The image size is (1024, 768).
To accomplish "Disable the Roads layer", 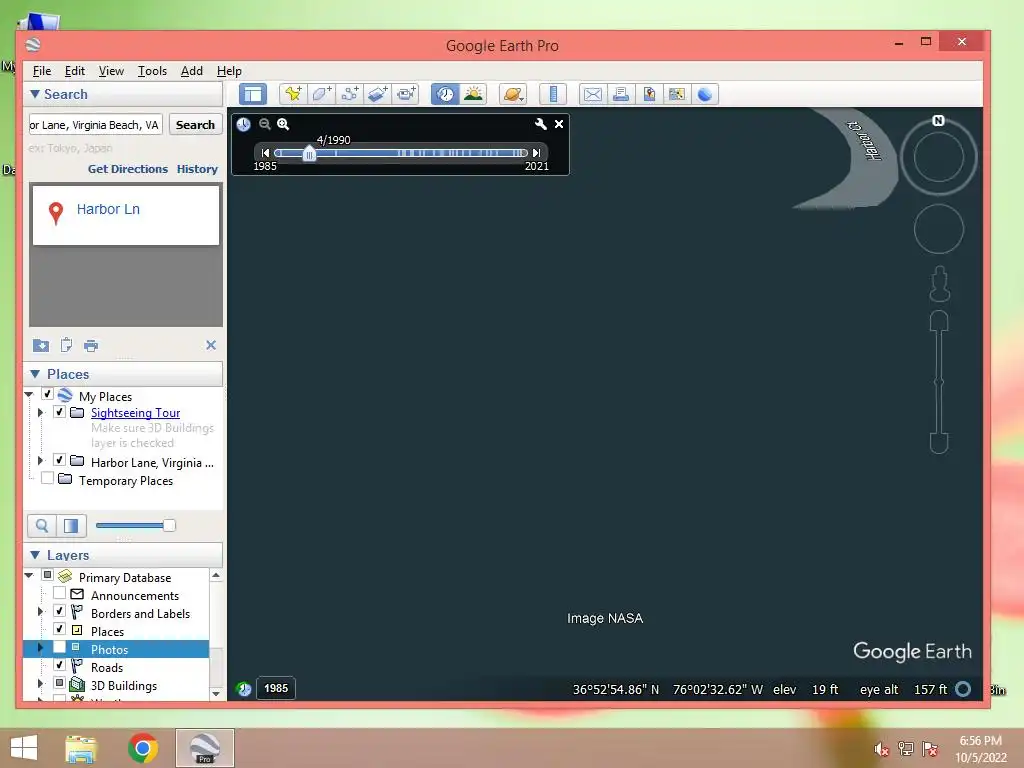I will [59, 665].
